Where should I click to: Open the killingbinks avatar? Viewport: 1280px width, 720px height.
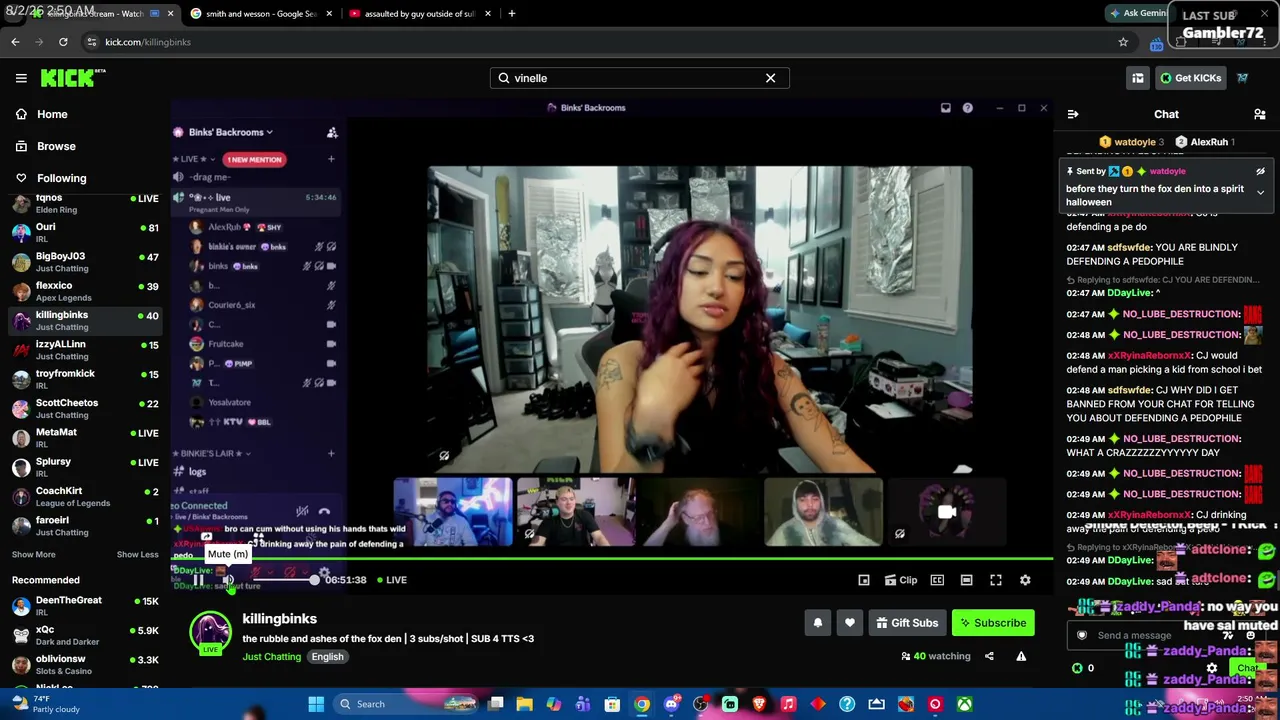[211, 633]
